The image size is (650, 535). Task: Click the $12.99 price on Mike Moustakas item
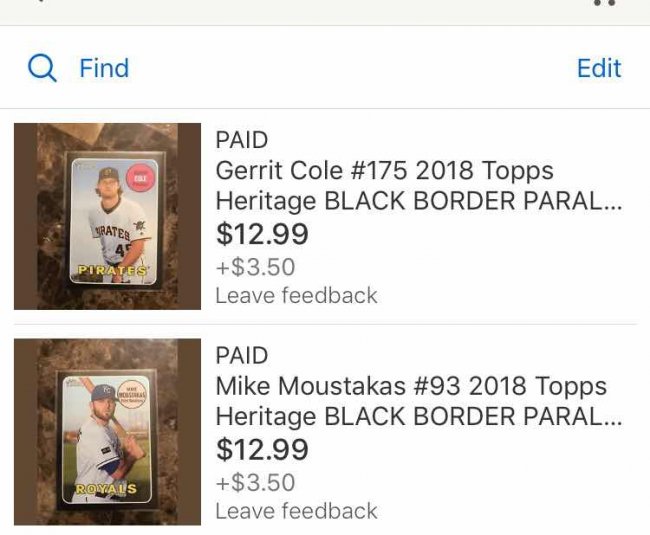(262, 450)
